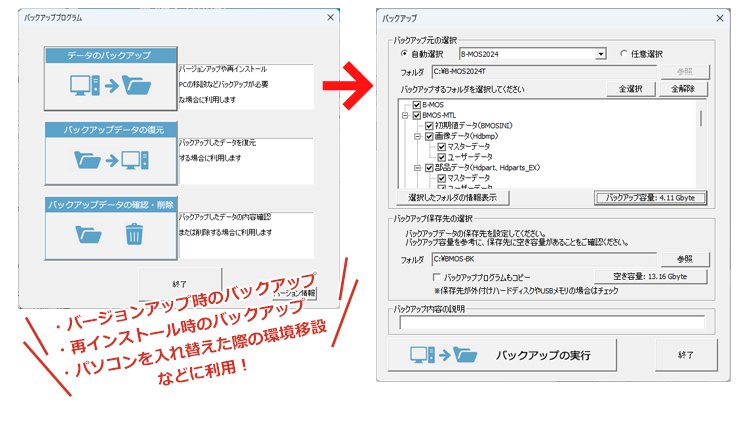Open バックアップデータの確認・削除 with the trash icon
The height and width of the screenshot is (421, 750).
coord(110,228)
